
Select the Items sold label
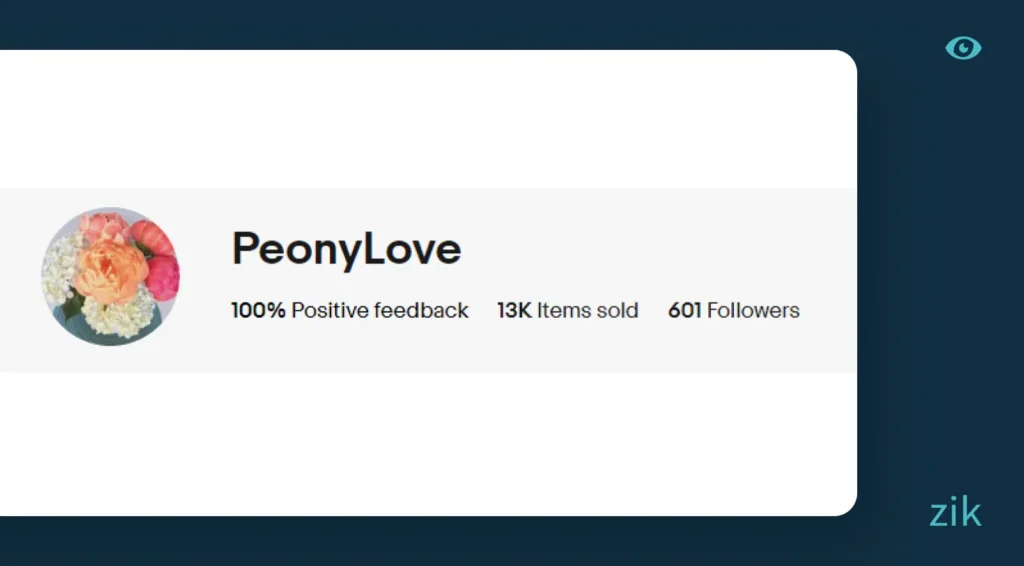pyautogui.click(x=587, y=310)
